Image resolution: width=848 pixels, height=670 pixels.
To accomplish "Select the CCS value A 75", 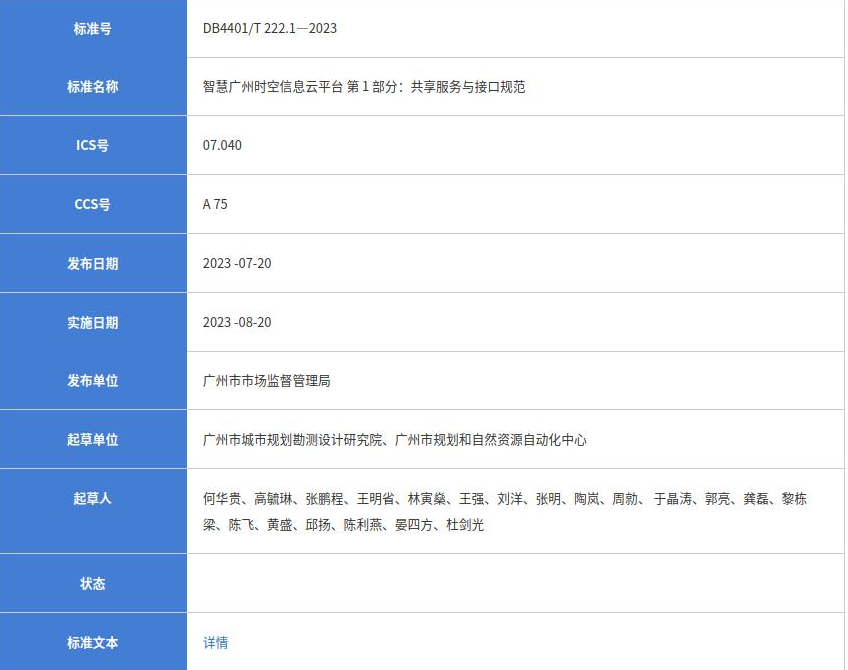I will click(x=215, y=204).
